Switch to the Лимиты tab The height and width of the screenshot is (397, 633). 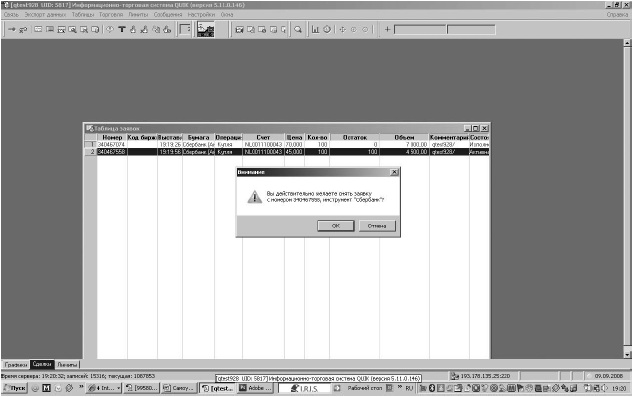click(67, 365)
